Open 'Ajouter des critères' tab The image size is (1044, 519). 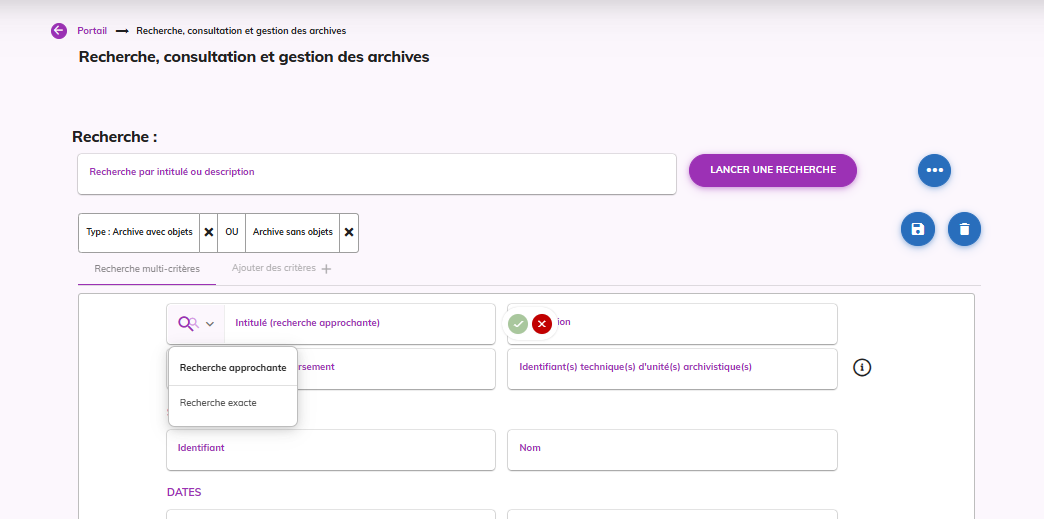(x=281, y=269)
